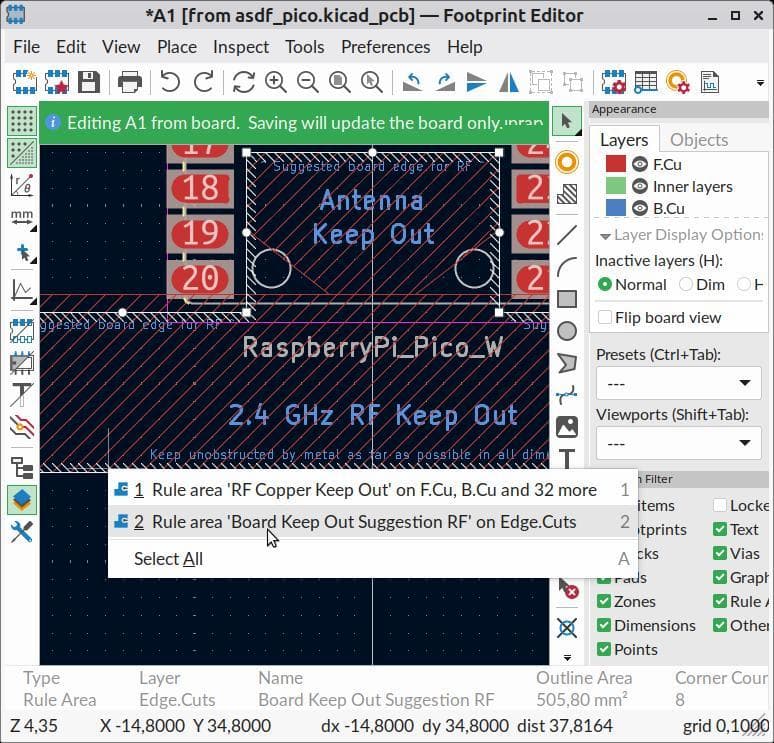Choose the Draw Rule Area tool
Viewport: 774px width, 743px height.
click(567, 194)
